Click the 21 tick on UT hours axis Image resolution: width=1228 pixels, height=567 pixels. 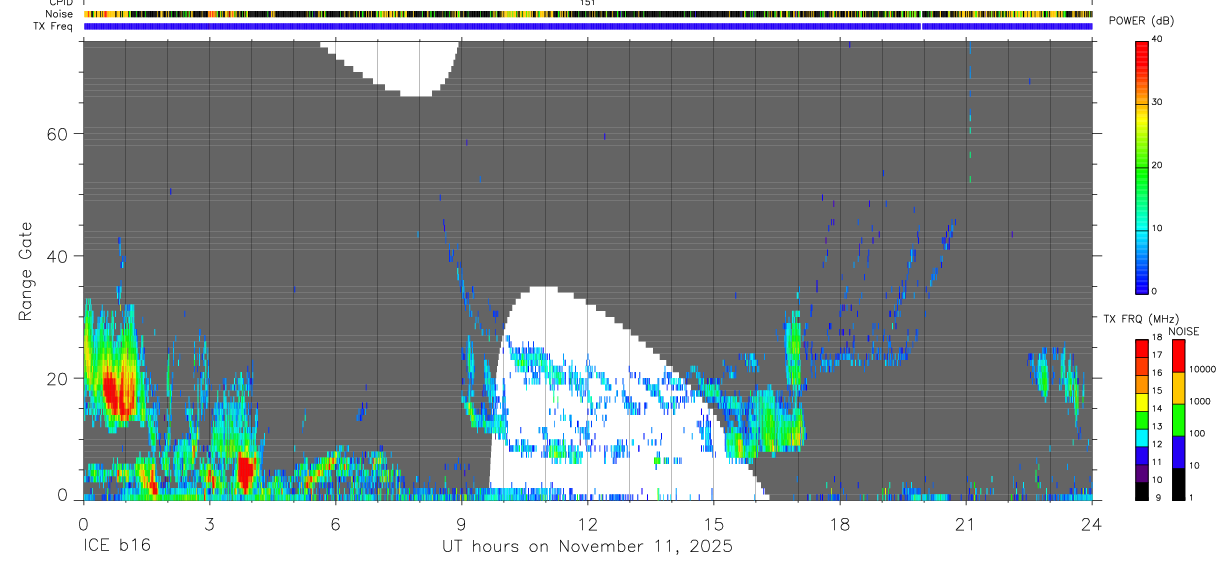pyautogui.click(x=966, y=523)
